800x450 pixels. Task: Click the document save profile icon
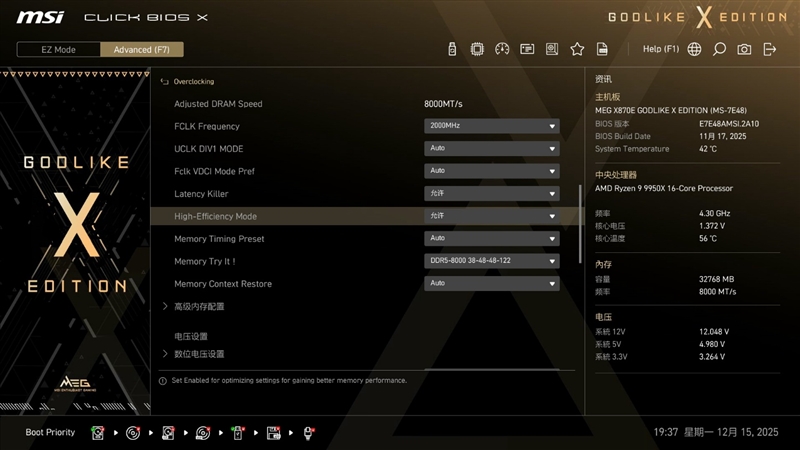[x=602, y=49]
